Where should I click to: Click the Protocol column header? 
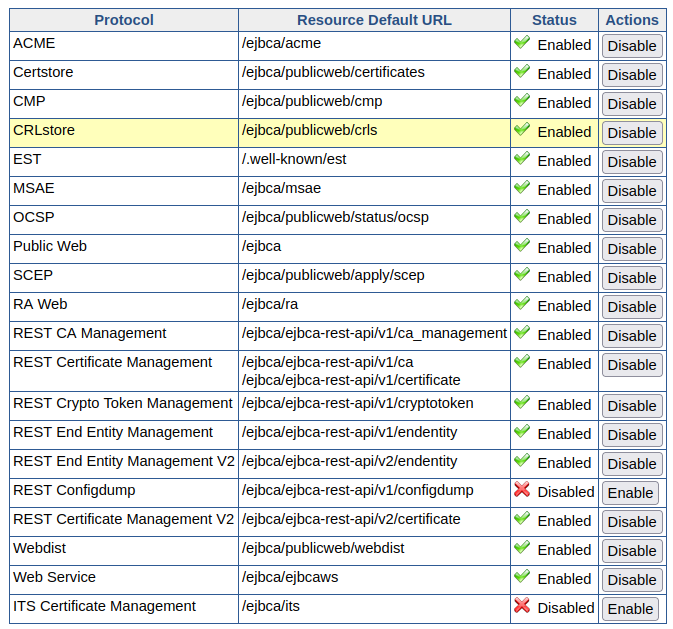click(124, 20)
